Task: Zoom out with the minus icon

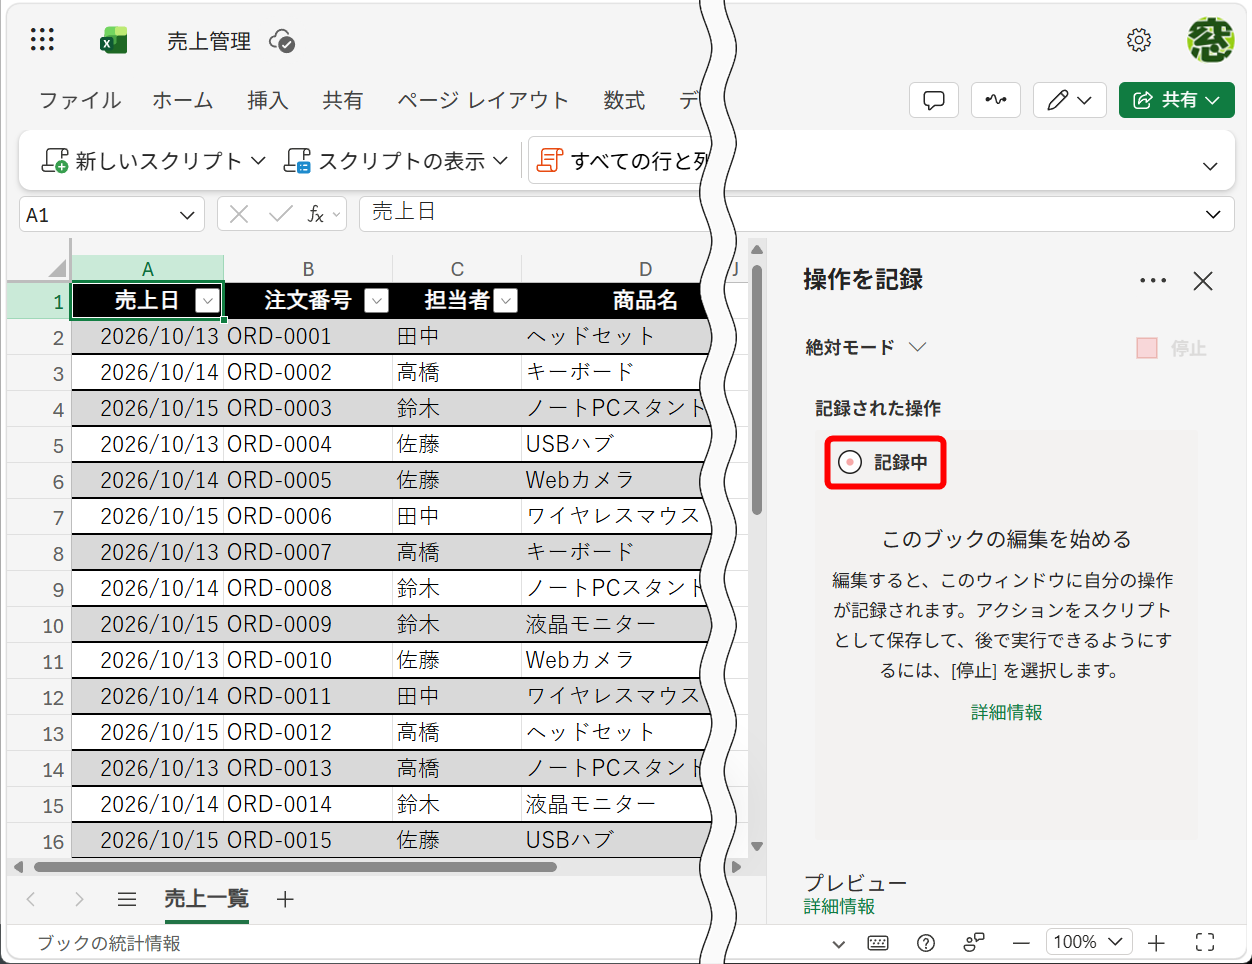Action: point(1021,943)
